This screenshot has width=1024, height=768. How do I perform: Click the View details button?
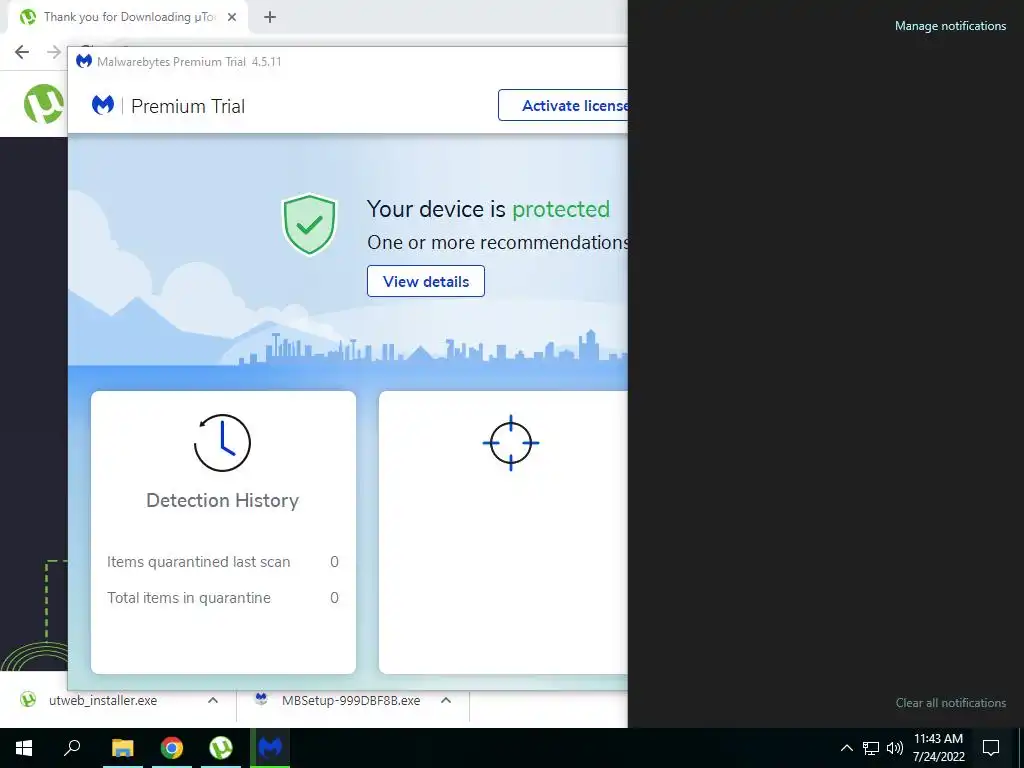pyautogui.click(x=426, y=281)
